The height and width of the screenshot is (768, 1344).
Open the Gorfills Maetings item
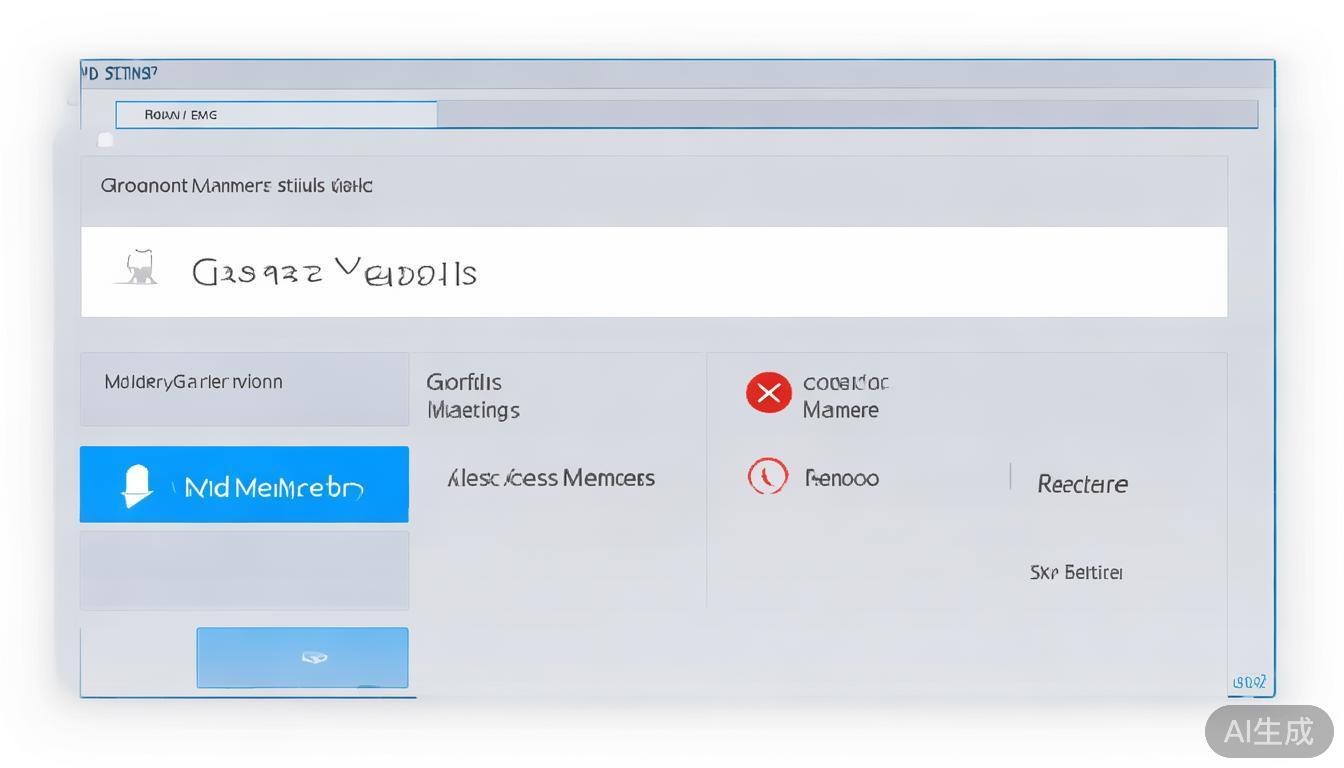pos(472,396)
